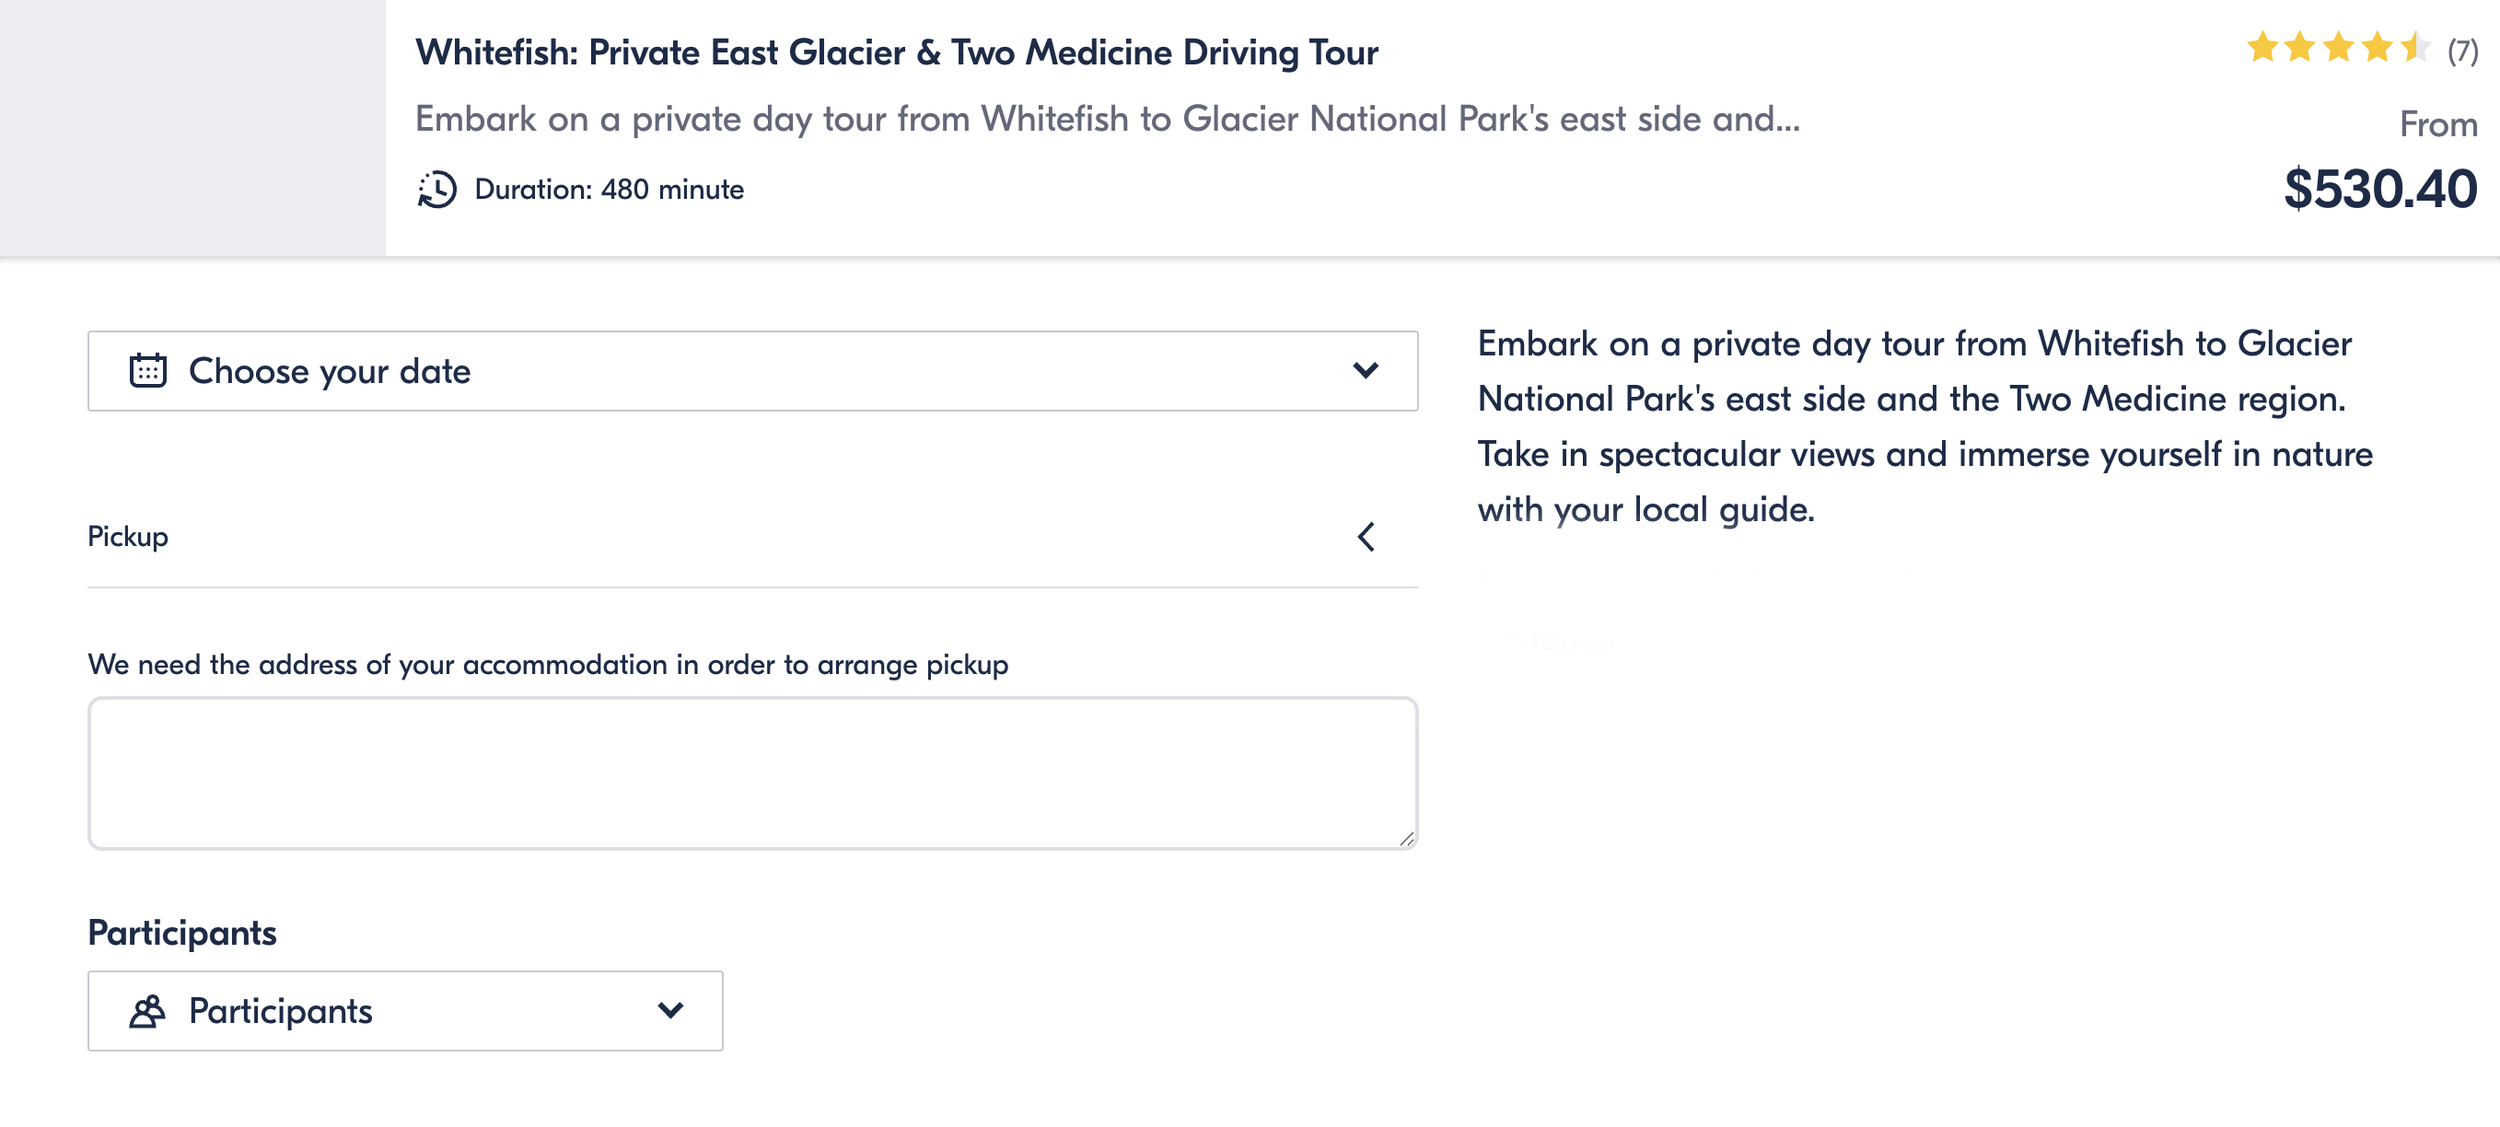
Task: Click the down arrow in the Participants selector
Action: (x=670, y=1011)
